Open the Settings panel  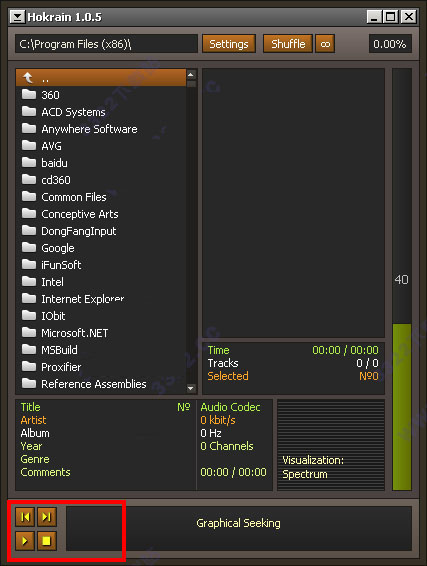point(229,44)
